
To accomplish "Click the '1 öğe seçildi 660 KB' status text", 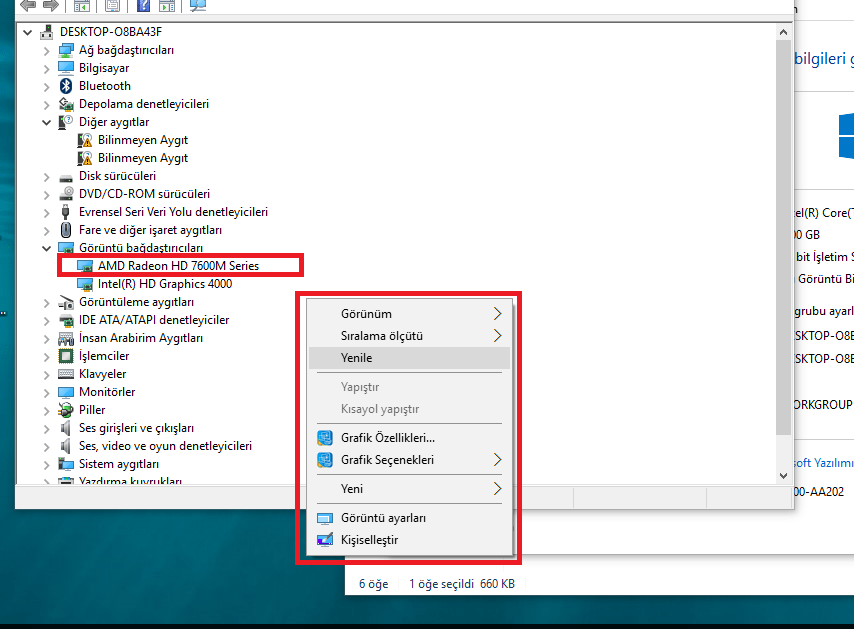I will click(462, 584).
